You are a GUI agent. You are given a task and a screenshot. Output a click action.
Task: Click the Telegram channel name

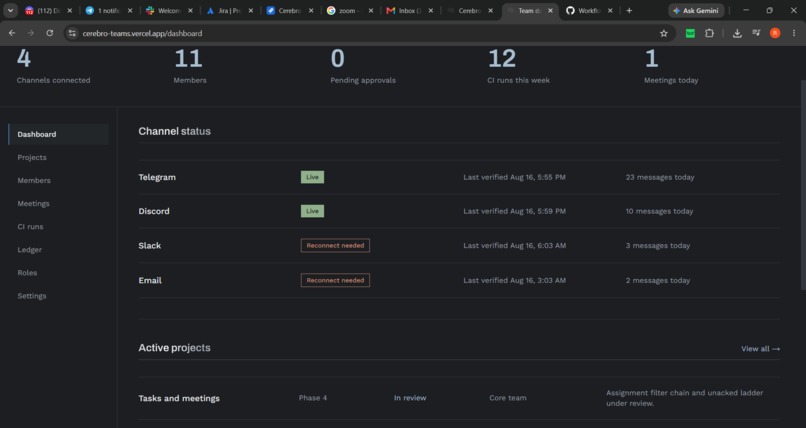[x=157, y=177]
